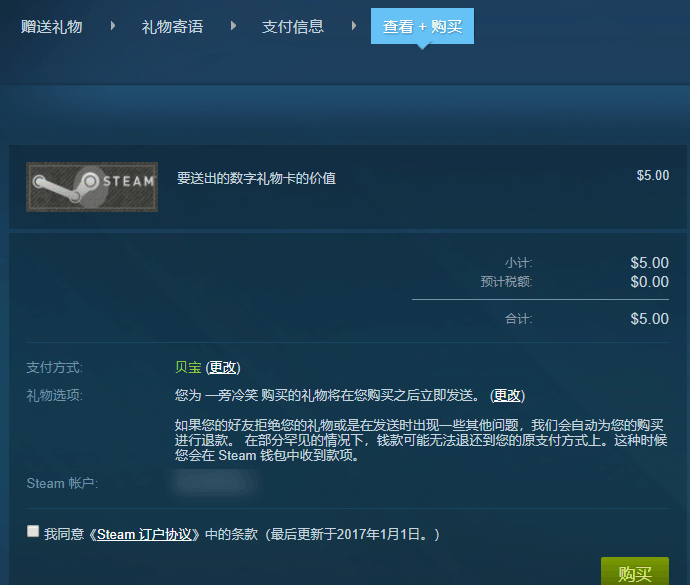Select the 查看 + 购买 step tab
The width and height of the screenshot is (690, 585).
click(422, 26)
